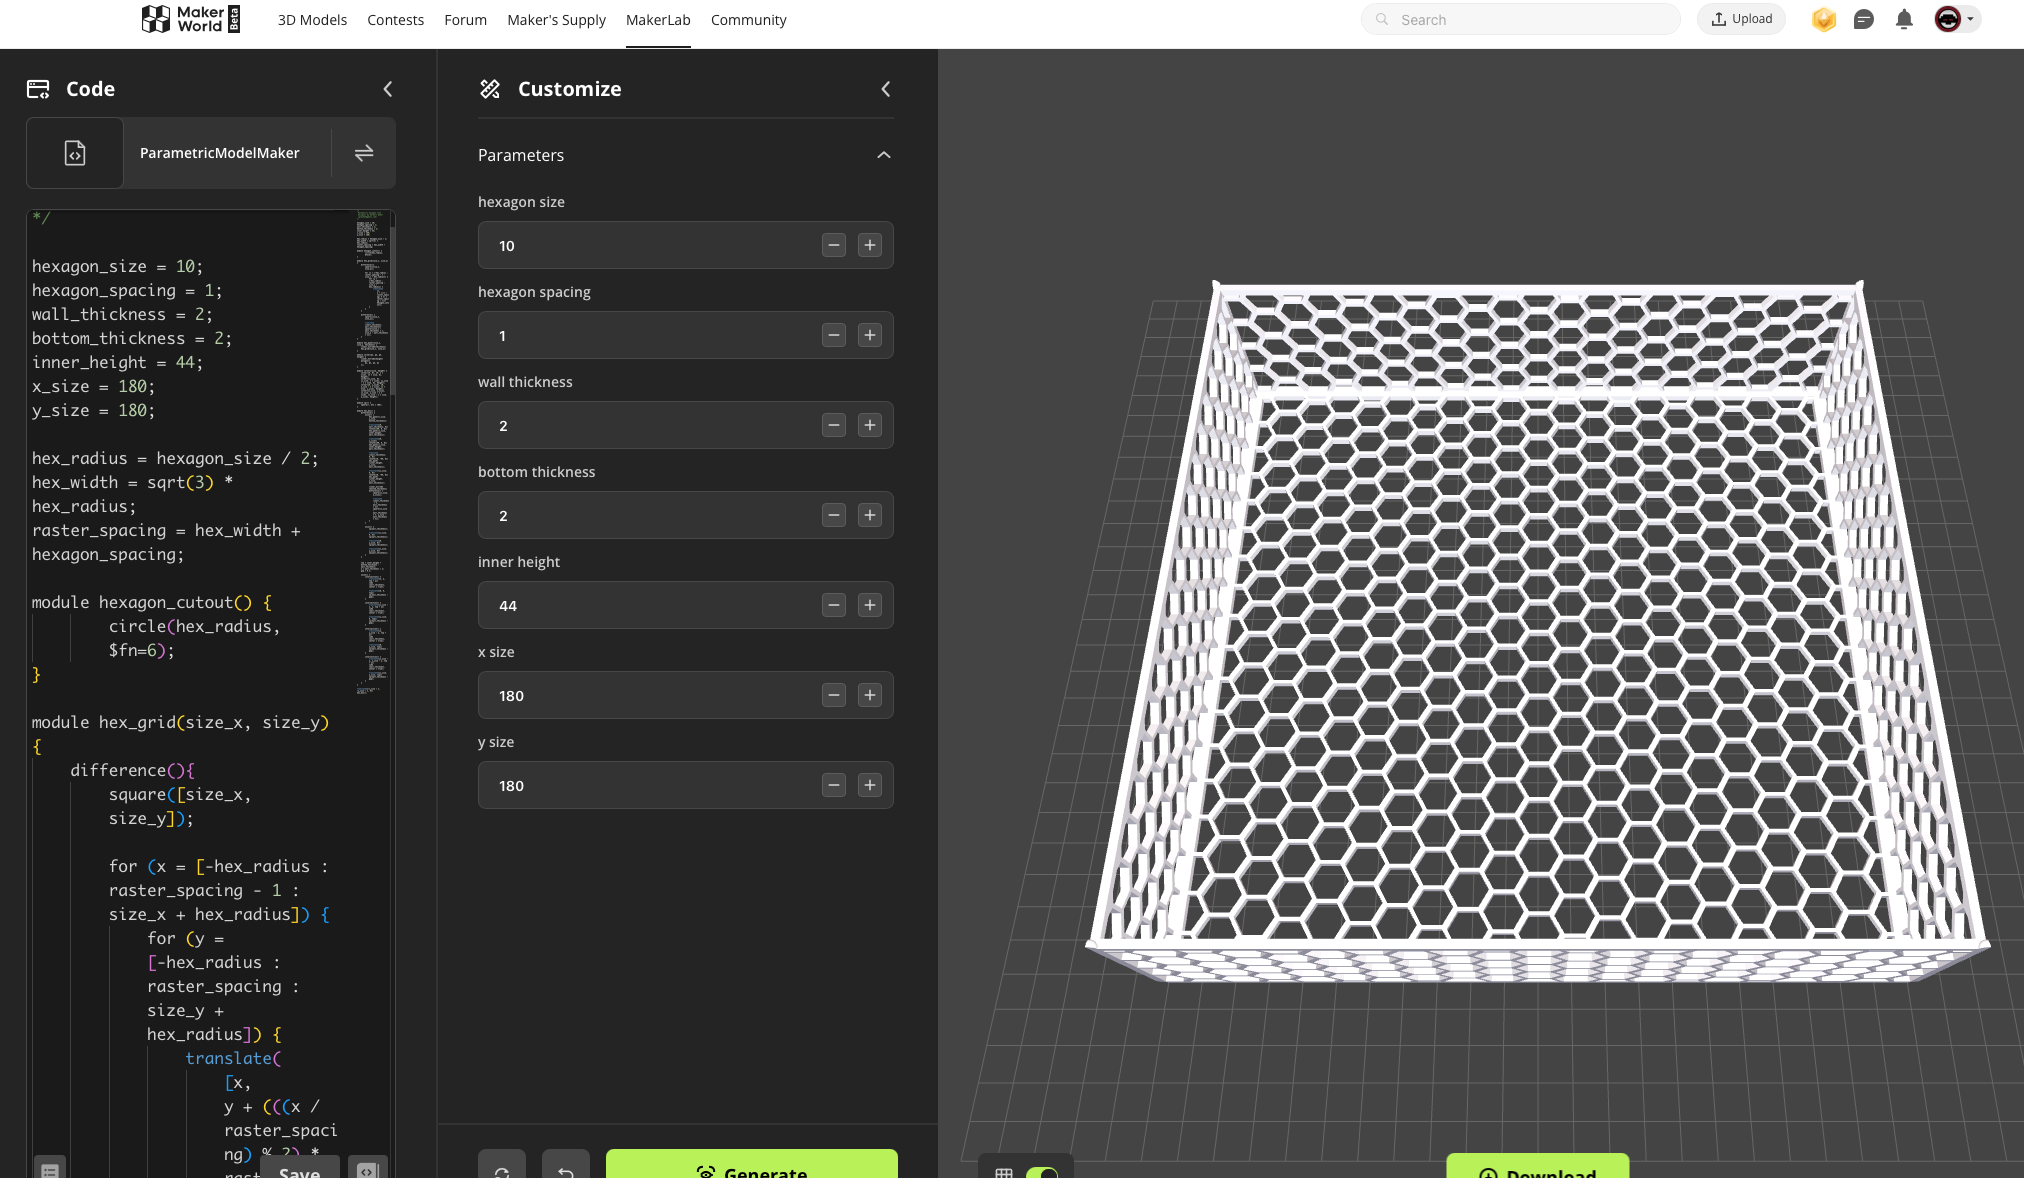Collapse the Code panel

[x=388, y=89]
